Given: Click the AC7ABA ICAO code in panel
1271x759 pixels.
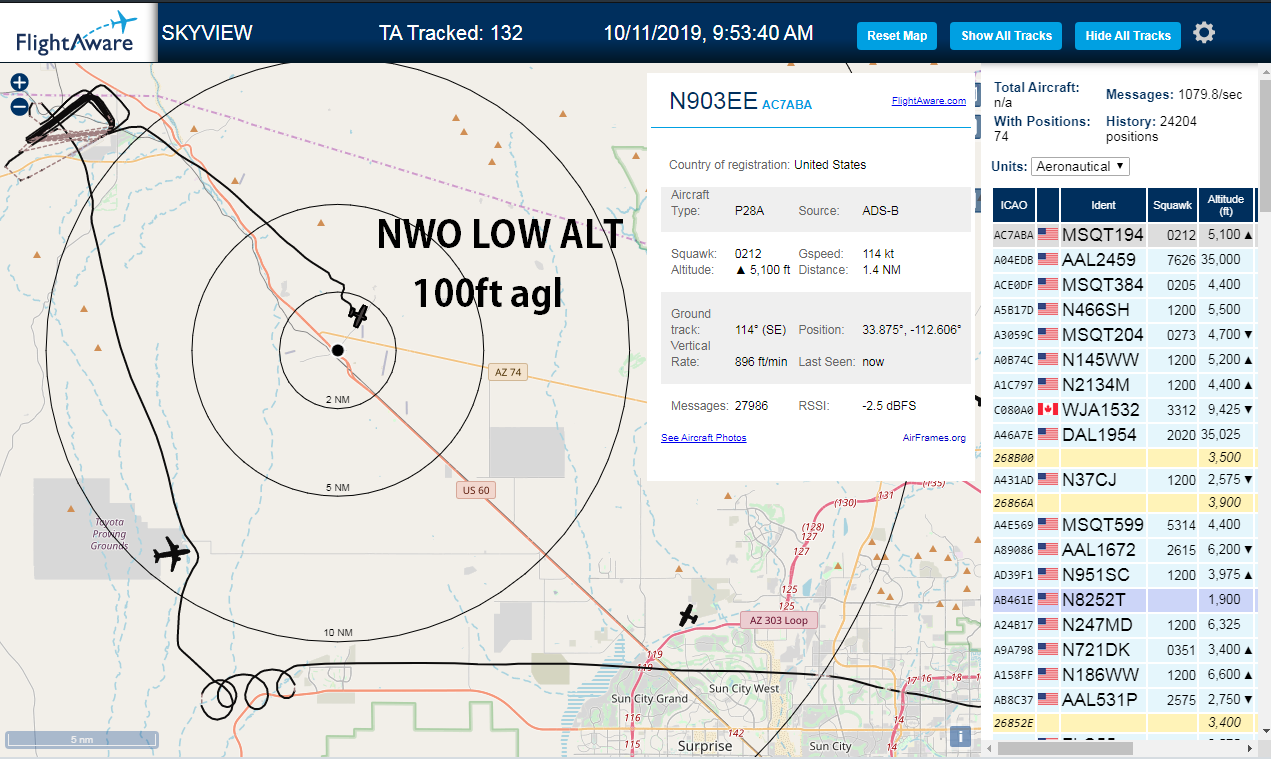Looking at the screenshot, I should pos(787,105).
